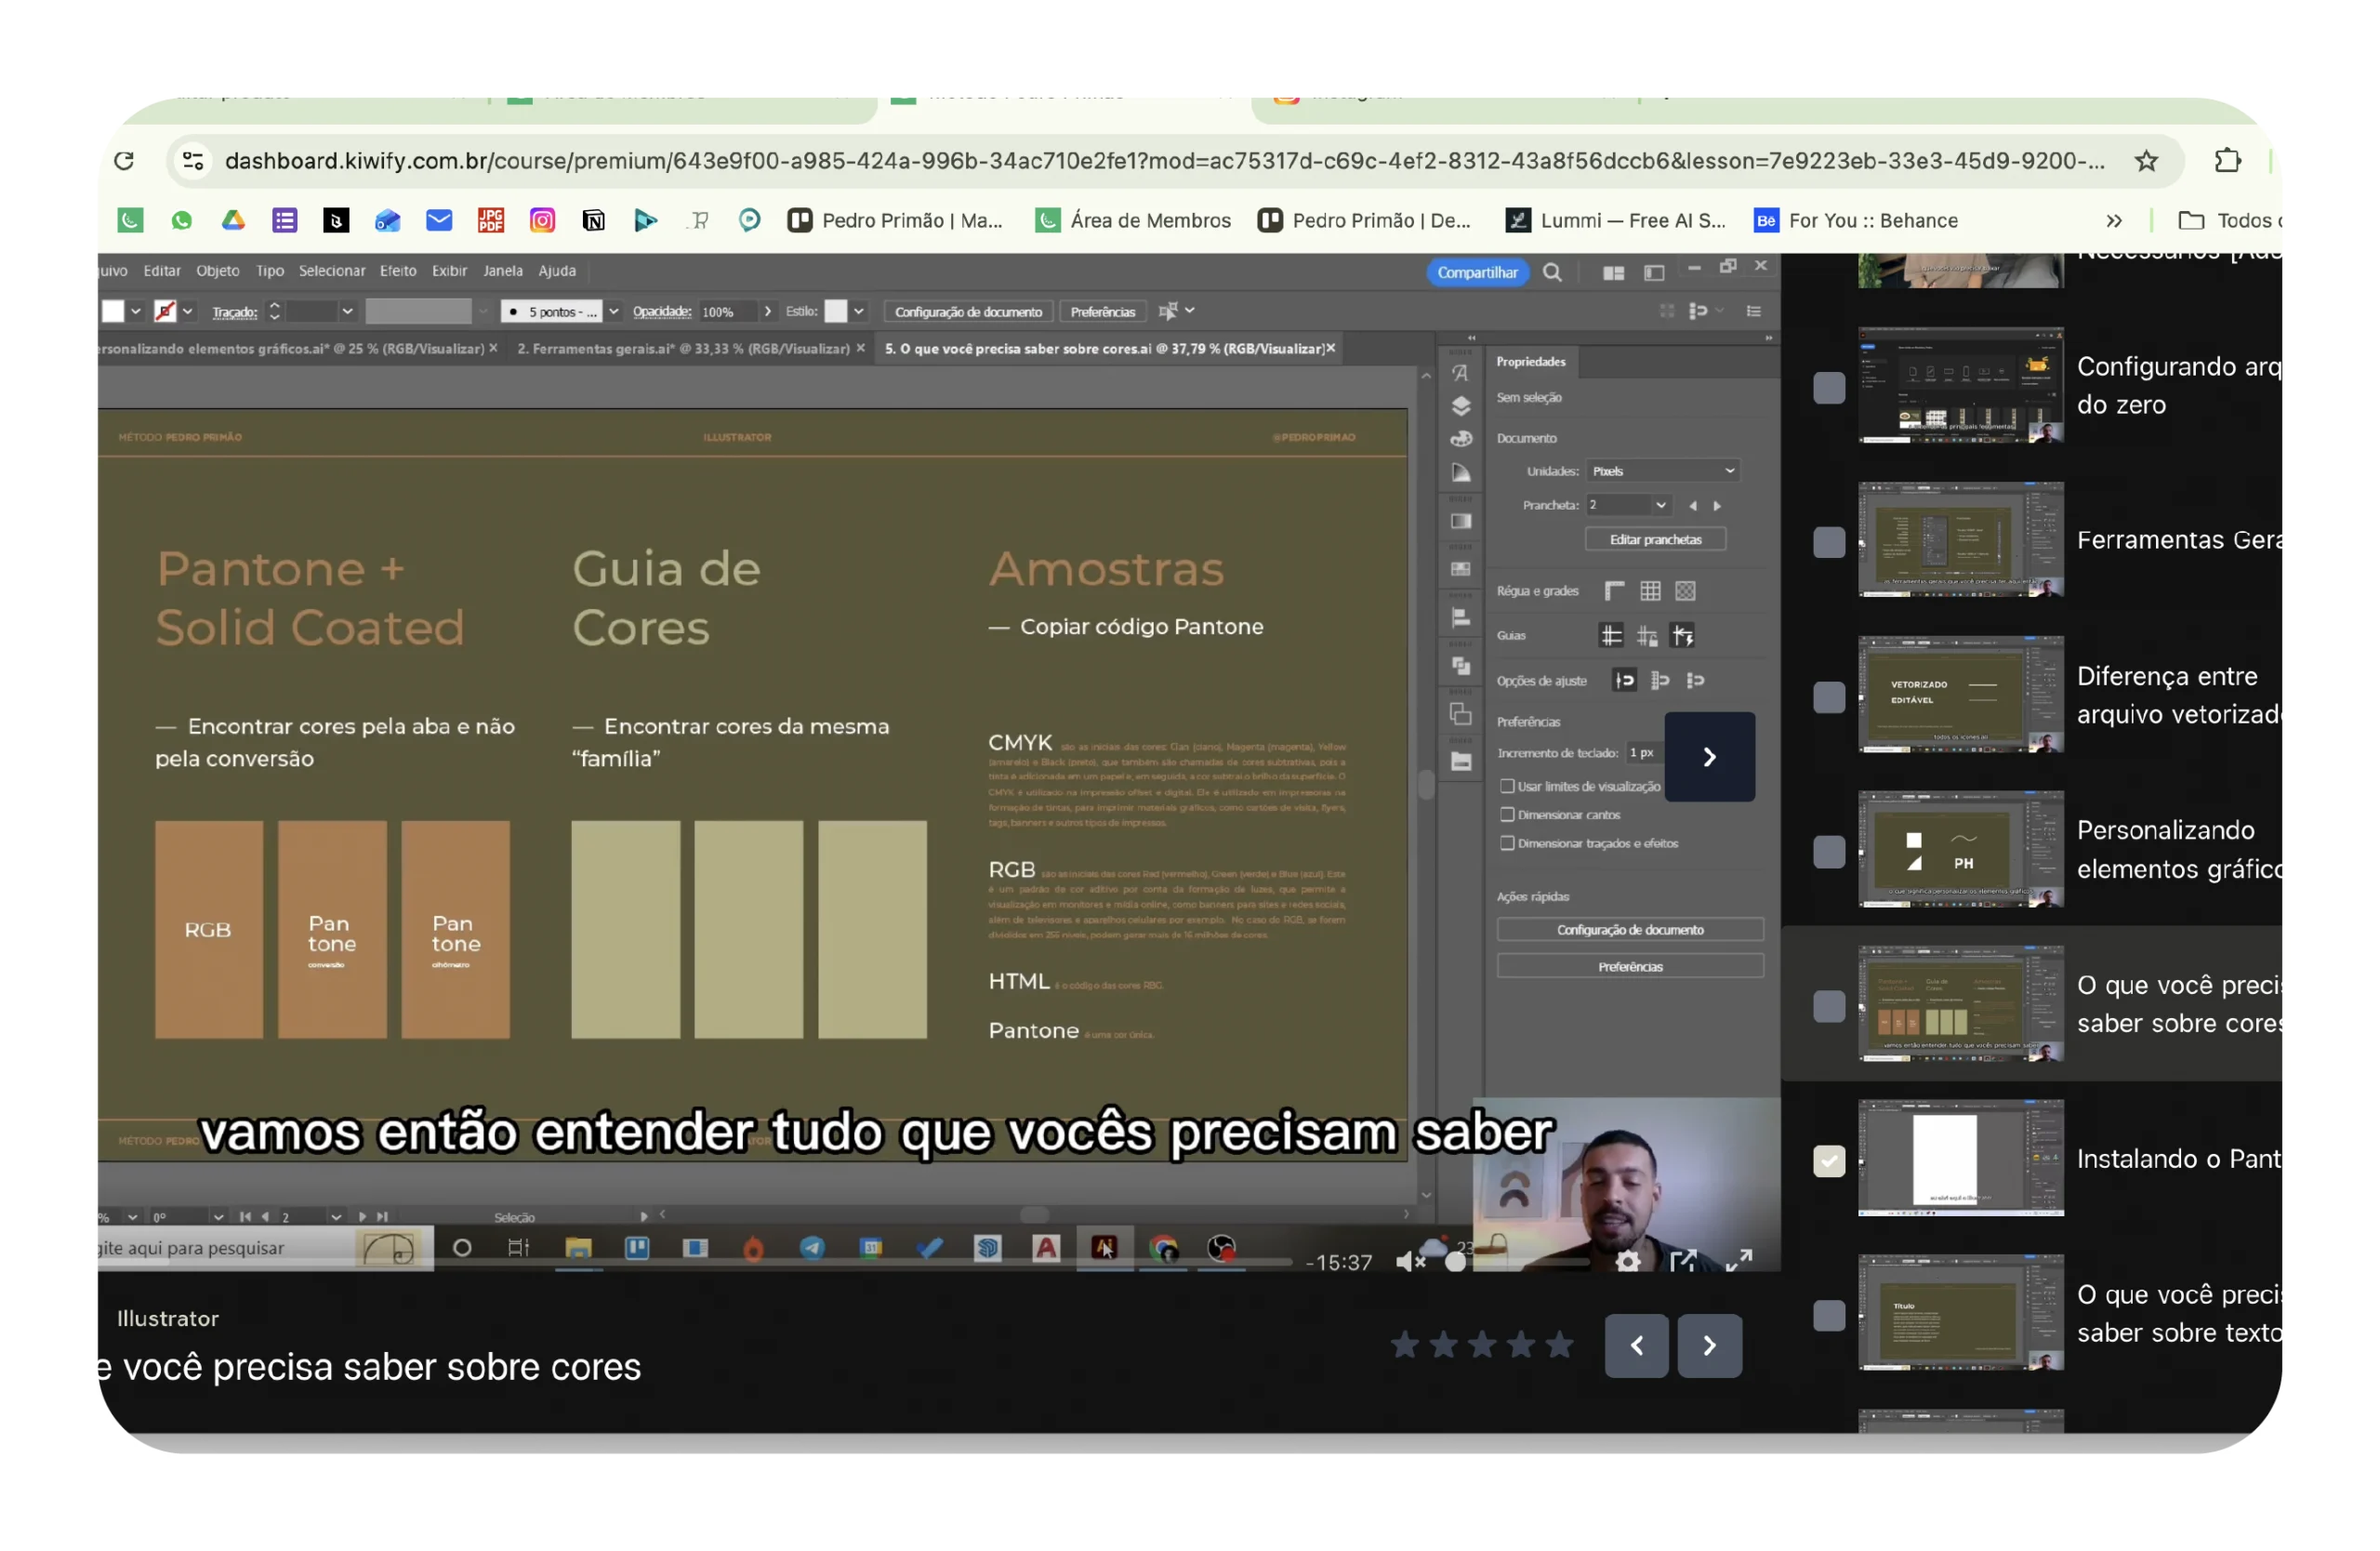Bookmark this page using the star icon
This screenshot has width=2380, height=1551.
click(2146, 160)
